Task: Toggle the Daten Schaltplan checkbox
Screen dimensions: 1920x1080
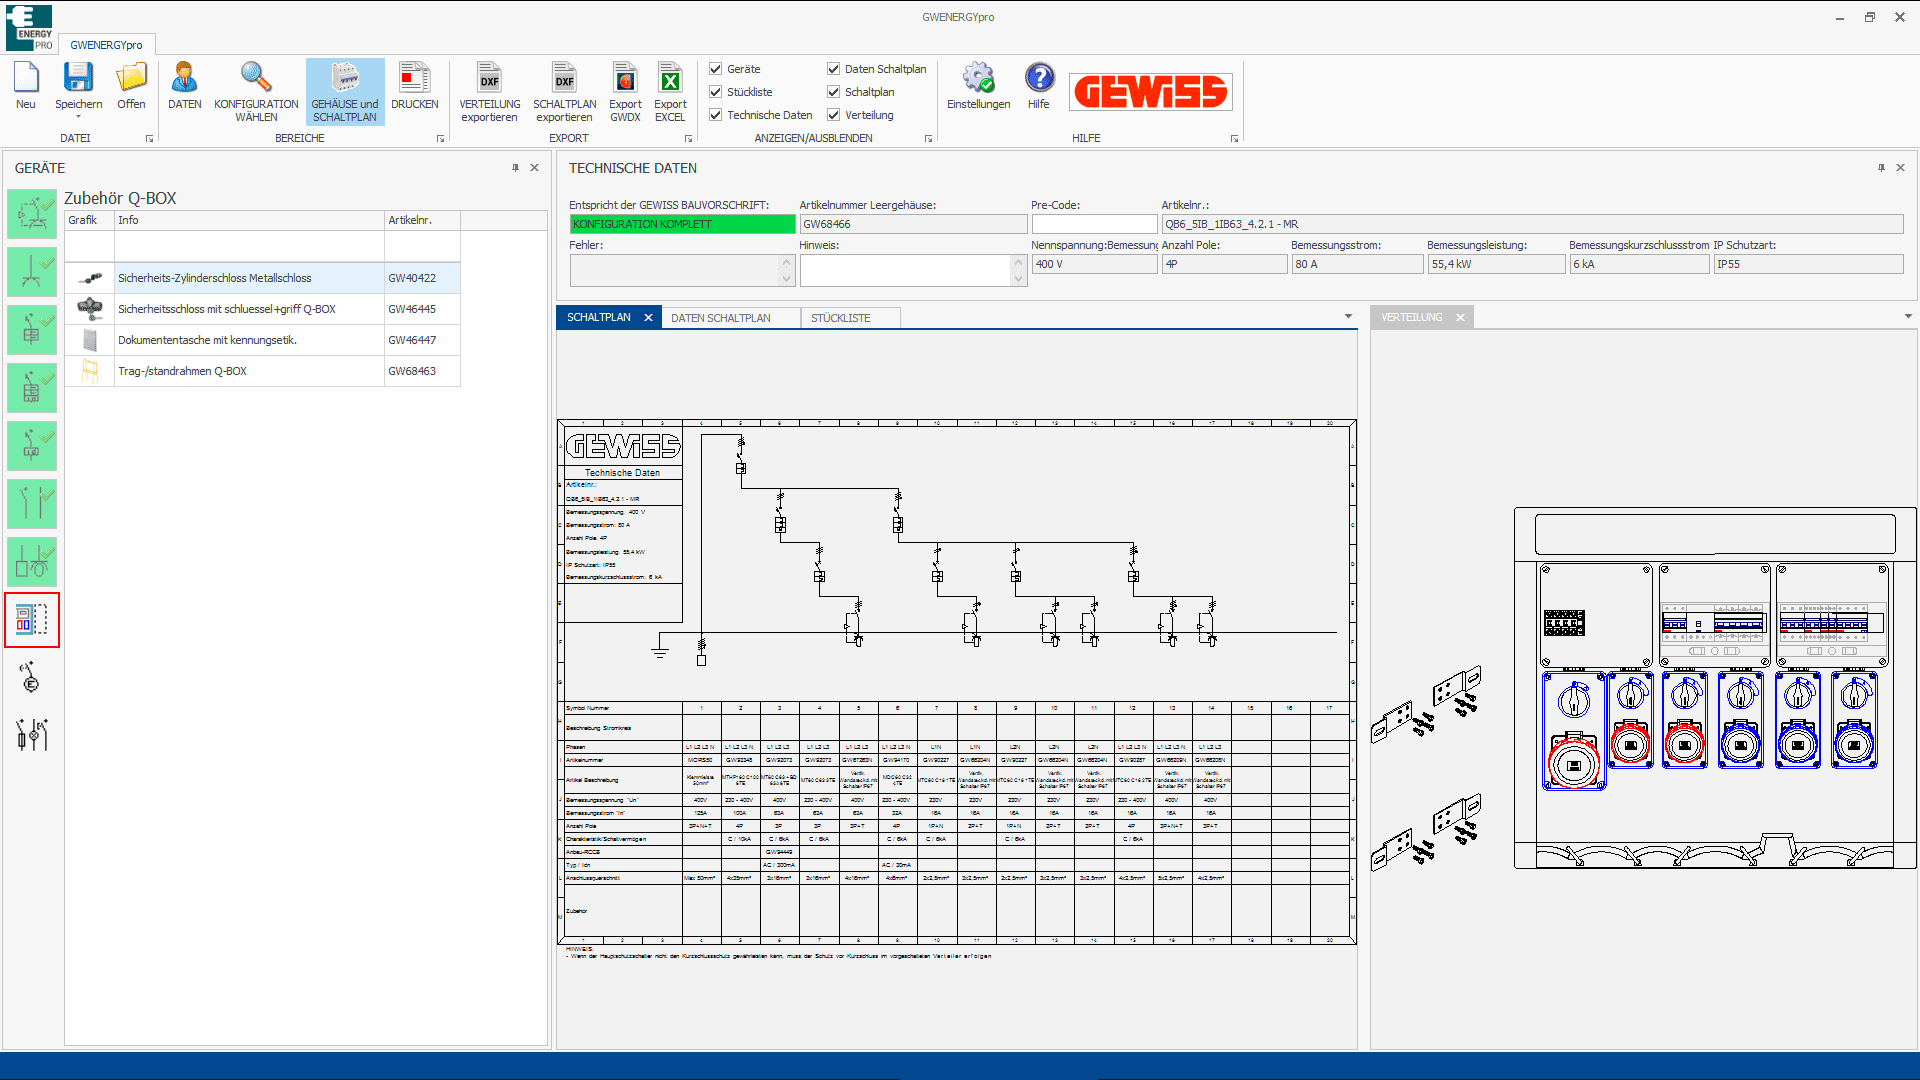Action: click(x=834, y=69)
